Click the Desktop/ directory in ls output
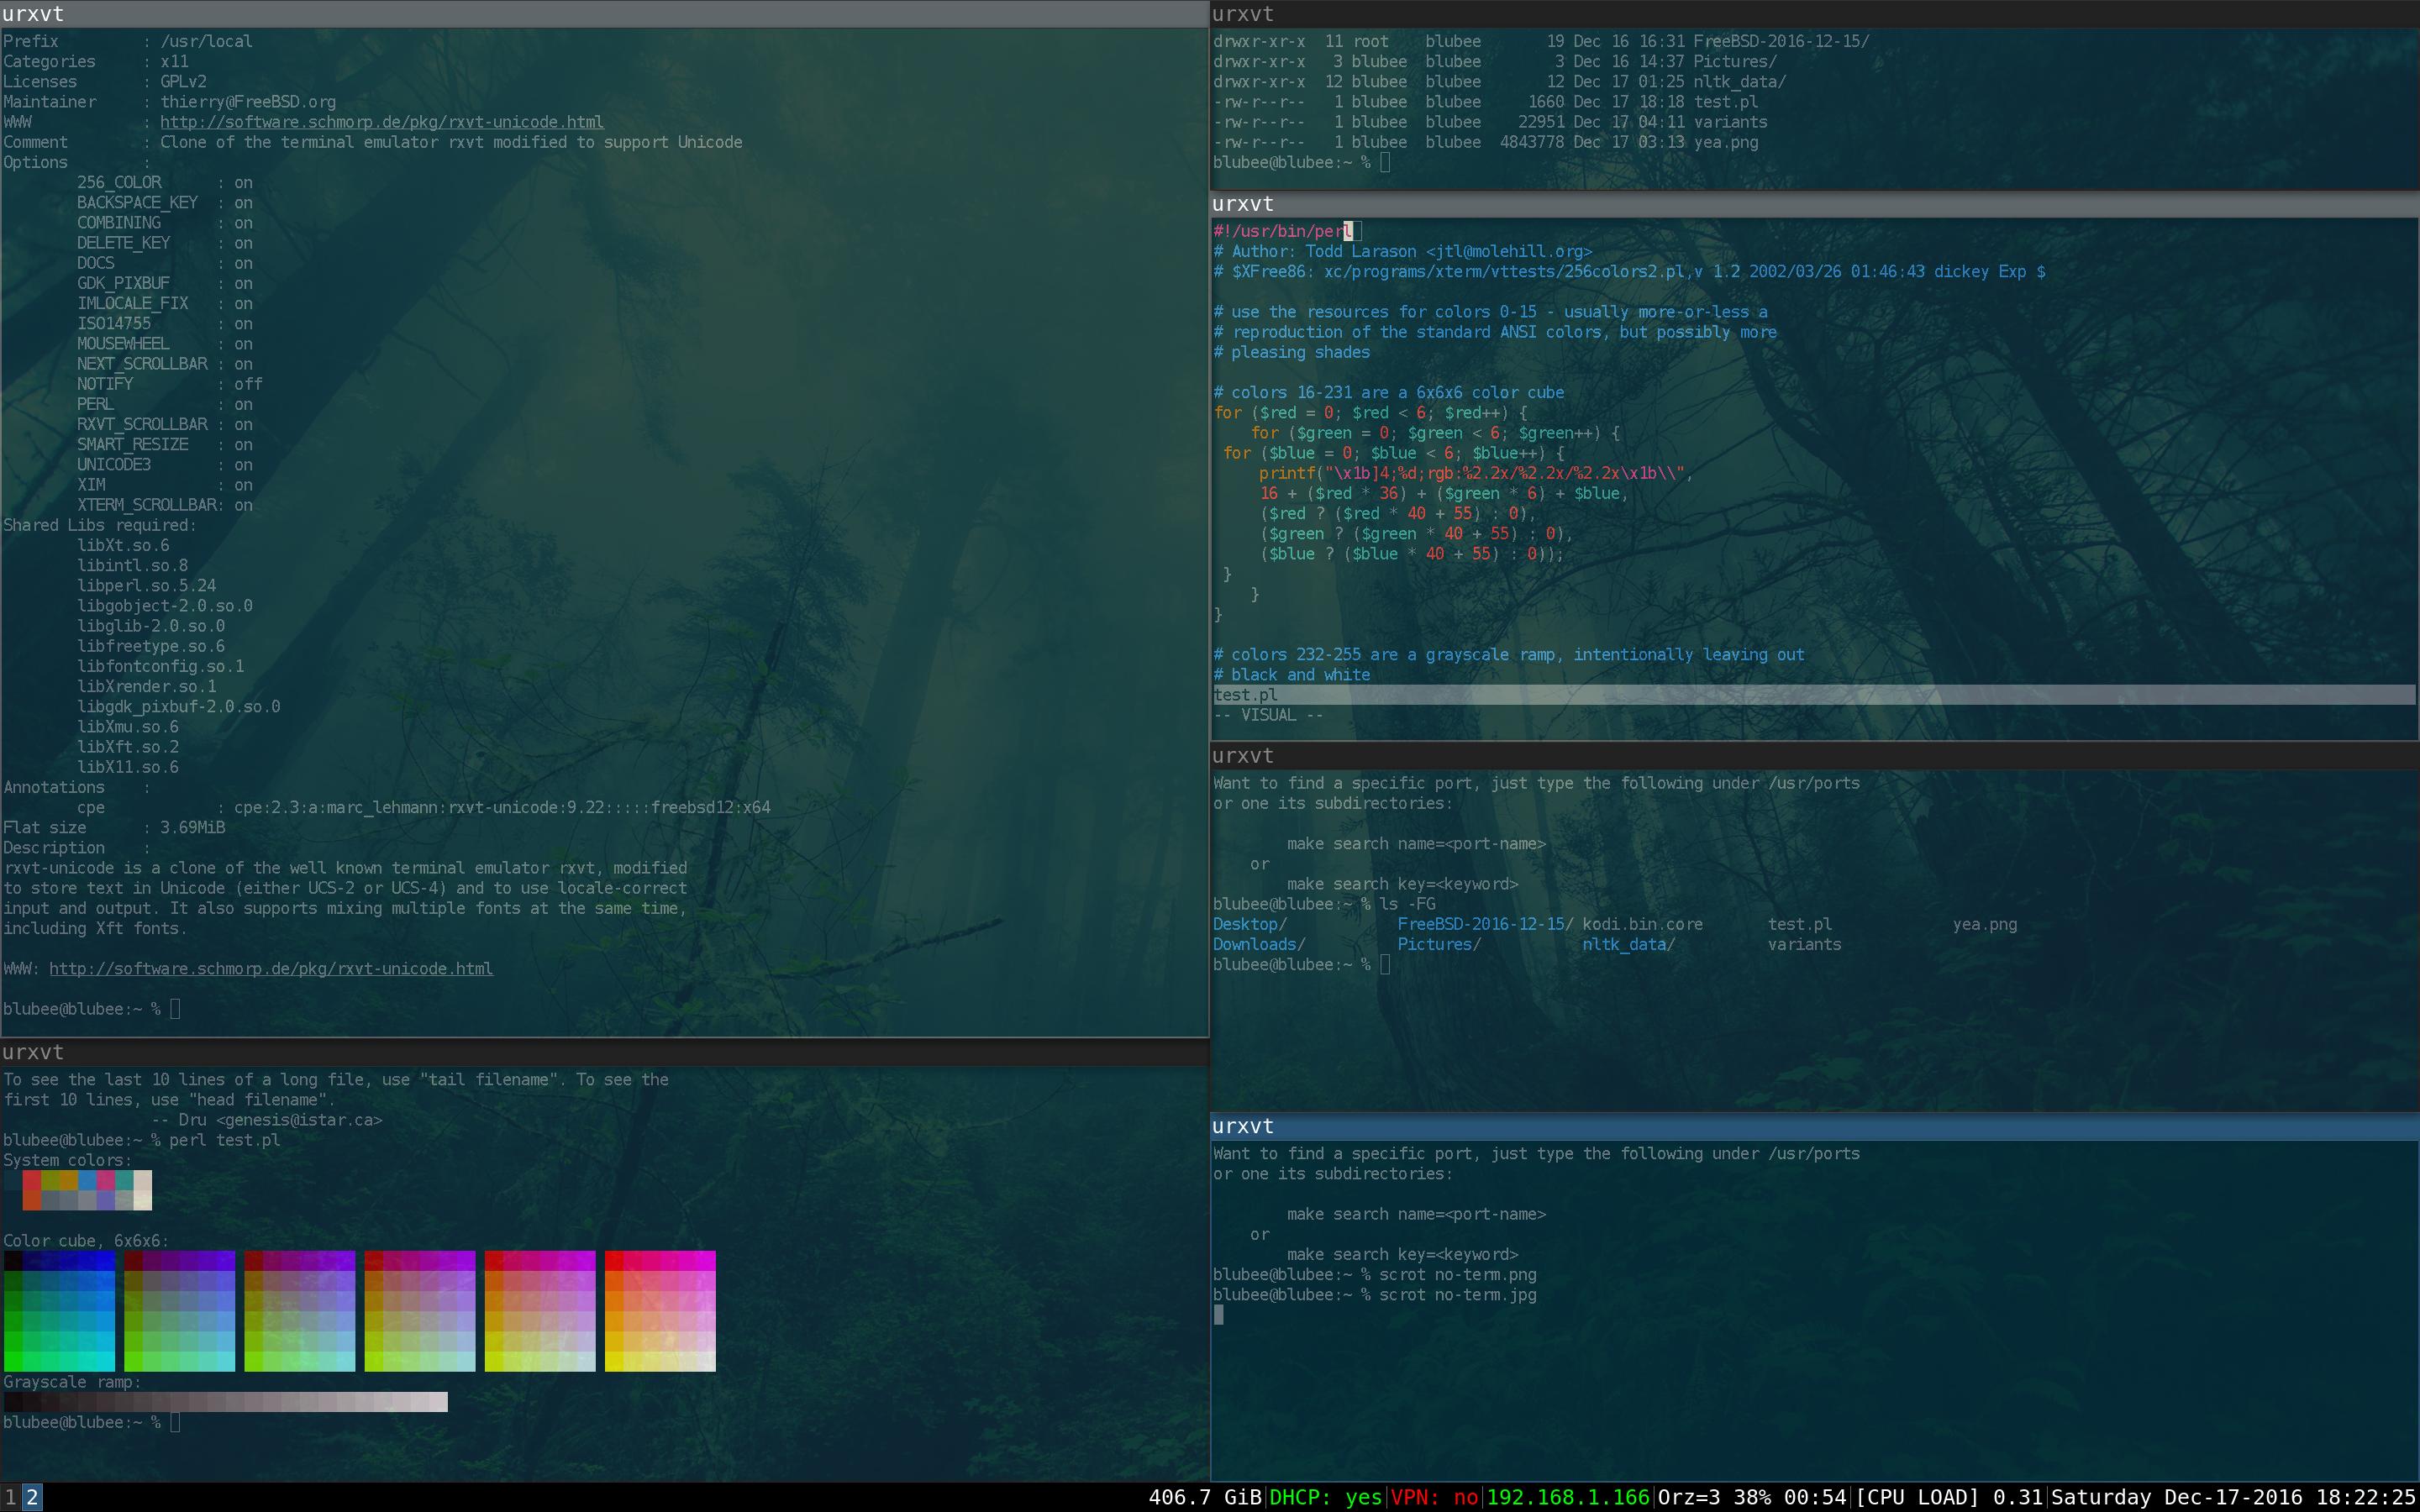The height and width of the screenshot is (1512, 2420). [1249, 924]
